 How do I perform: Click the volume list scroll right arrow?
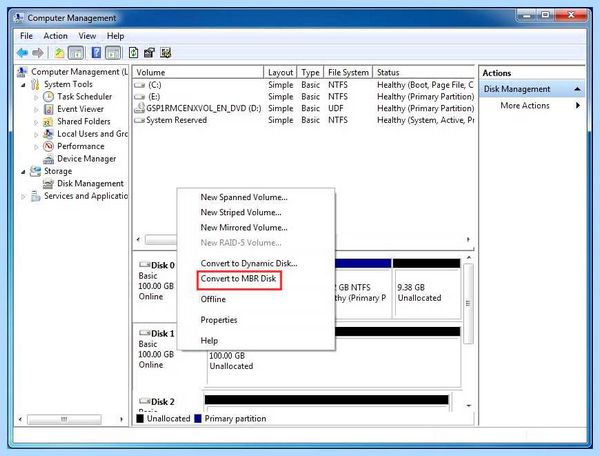click(x=468, y=240)
